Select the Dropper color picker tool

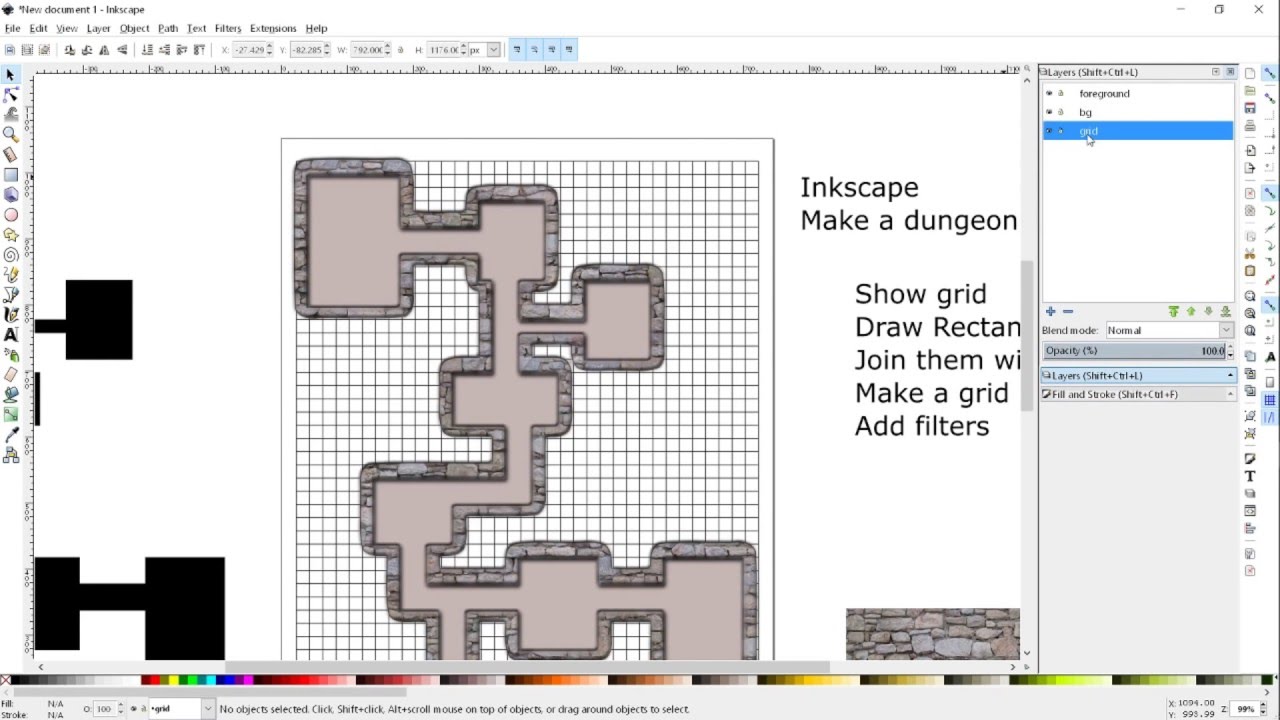[11, 436]
